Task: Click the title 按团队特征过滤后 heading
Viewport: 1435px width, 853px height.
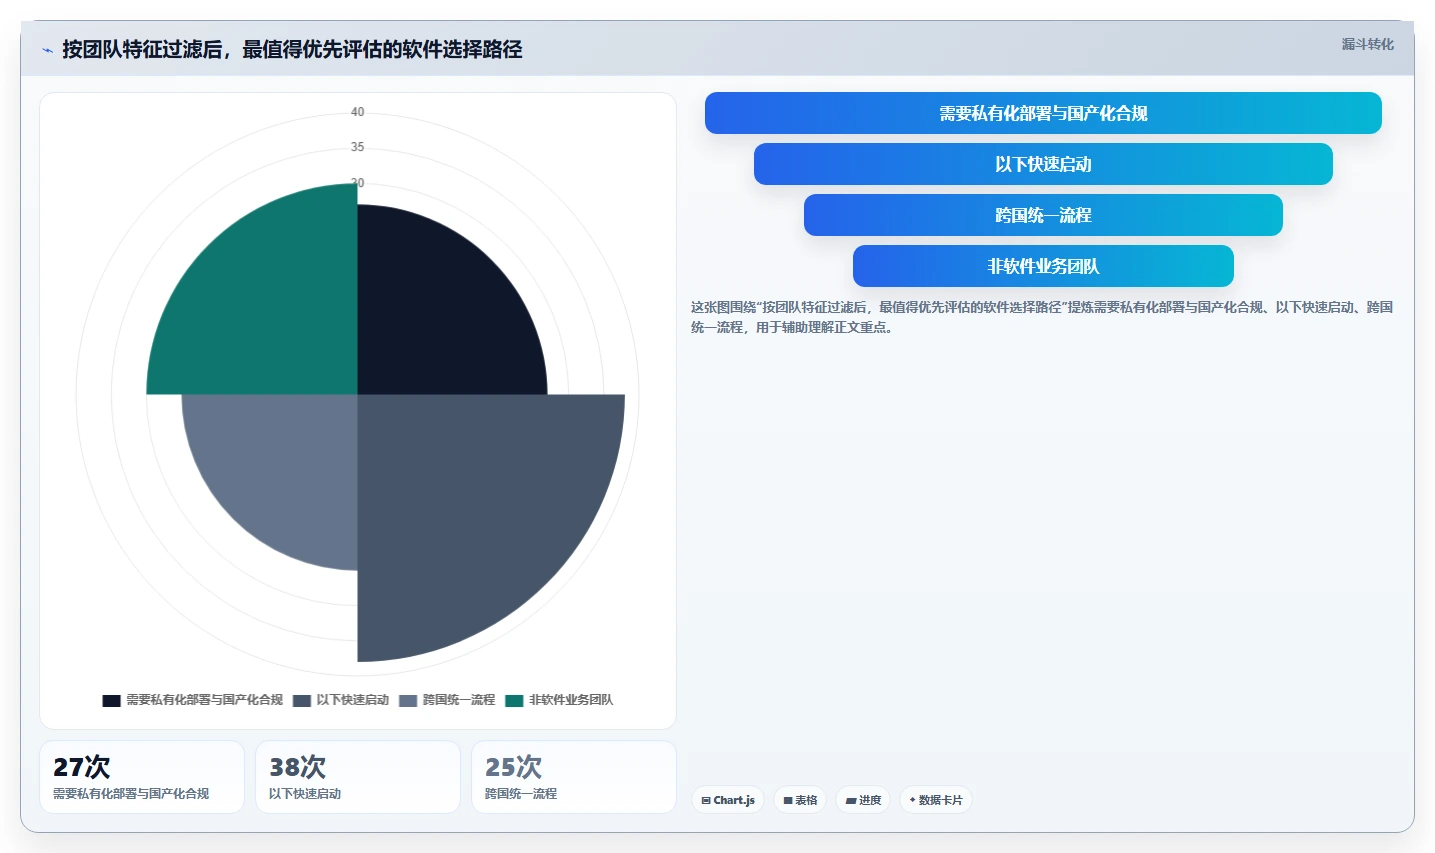Action: tap(292, 49)
